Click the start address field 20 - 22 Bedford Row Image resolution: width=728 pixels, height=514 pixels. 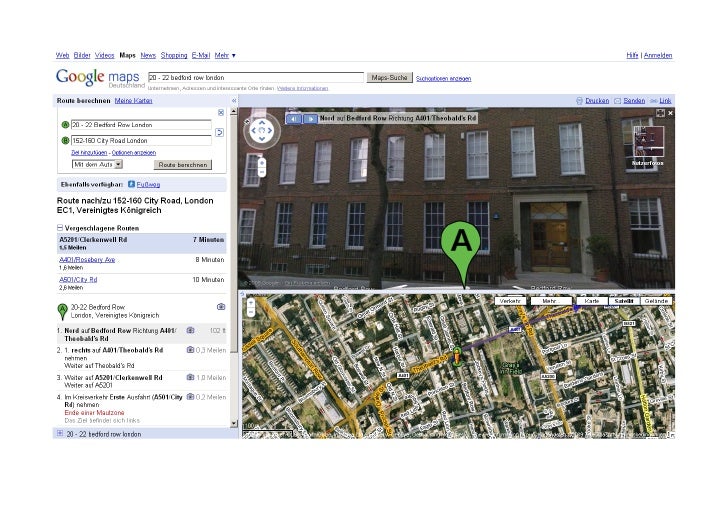click(x=141, y=125)
